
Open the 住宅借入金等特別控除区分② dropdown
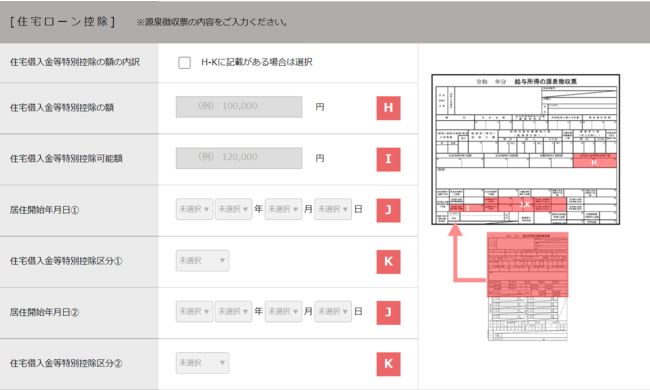click(x=202, y=363)
